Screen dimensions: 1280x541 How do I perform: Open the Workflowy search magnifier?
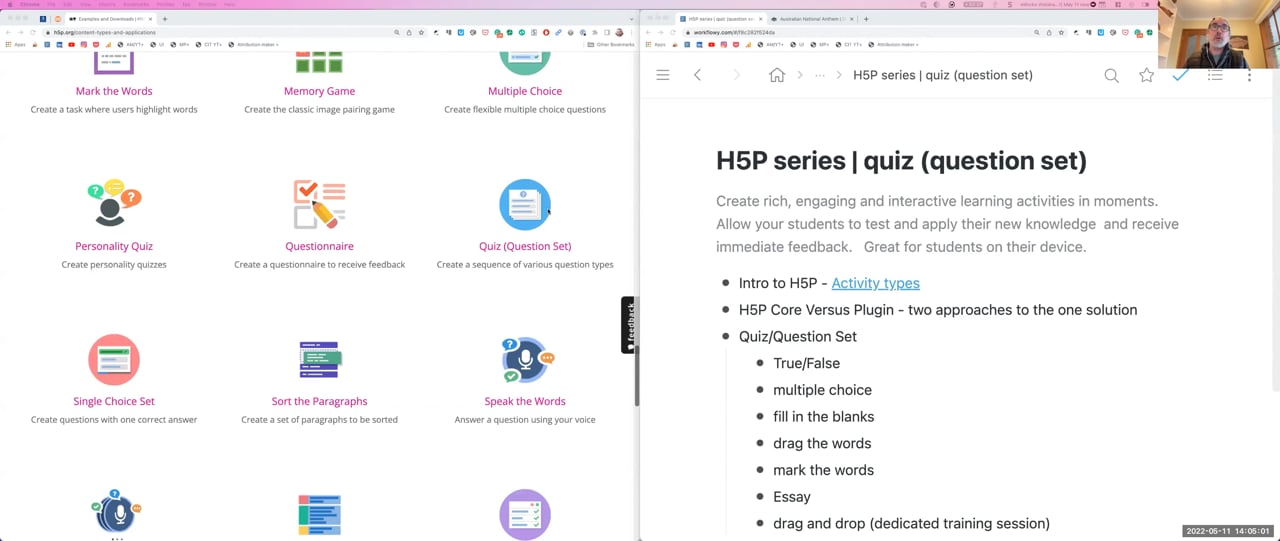coord(1111,75)
